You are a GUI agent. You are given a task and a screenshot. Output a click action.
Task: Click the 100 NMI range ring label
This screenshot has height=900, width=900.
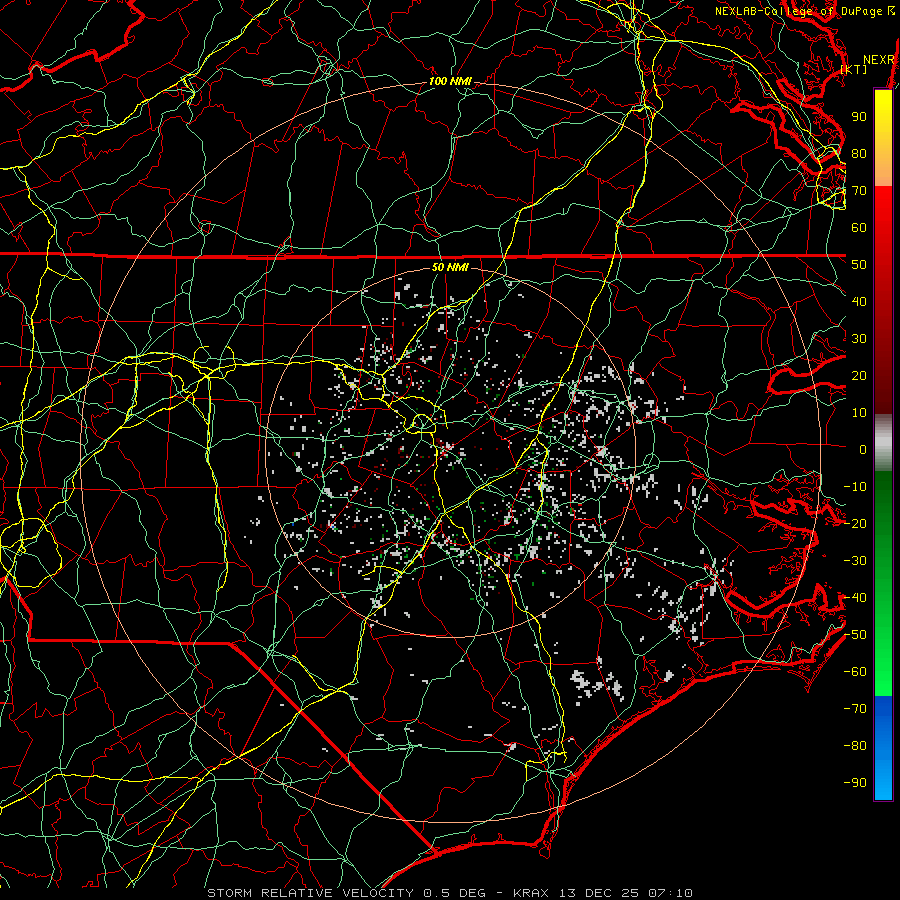point(450,82)
